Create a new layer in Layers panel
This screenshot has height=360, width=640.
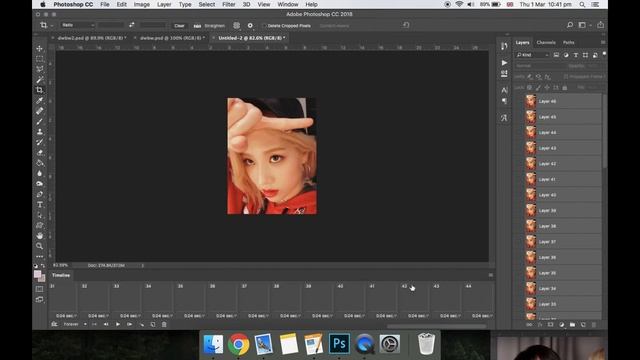pos(583,325)
